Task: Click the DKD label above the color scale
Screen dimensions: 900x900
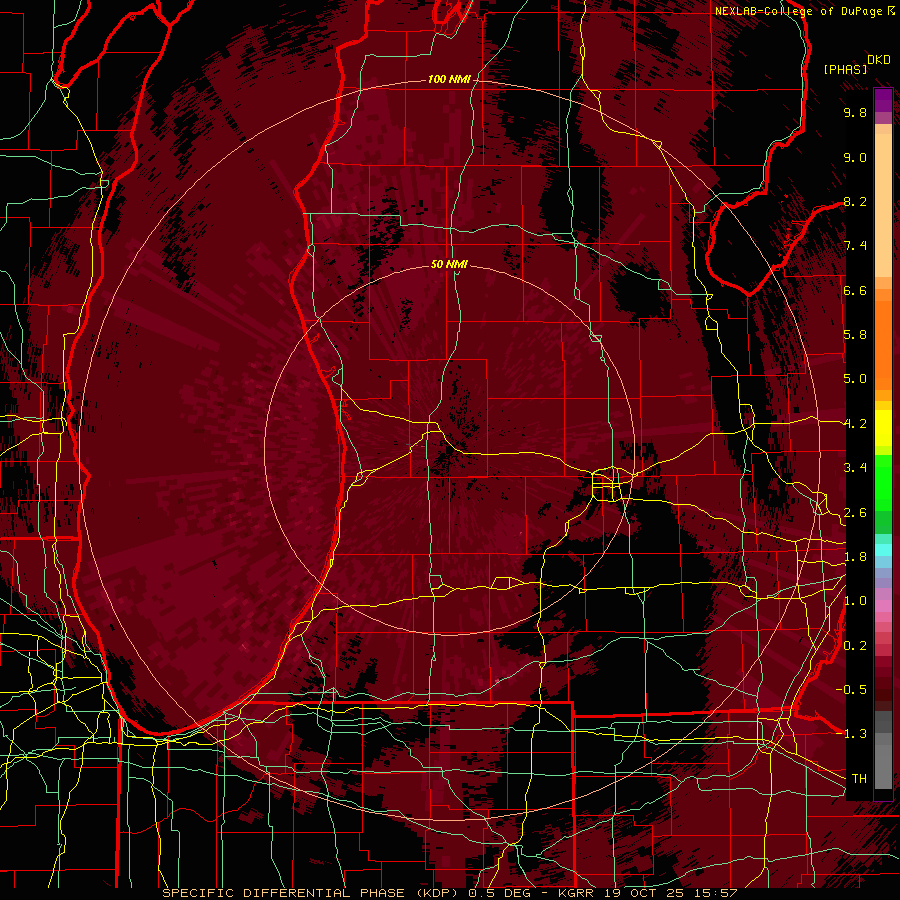Action: point(878,60)
